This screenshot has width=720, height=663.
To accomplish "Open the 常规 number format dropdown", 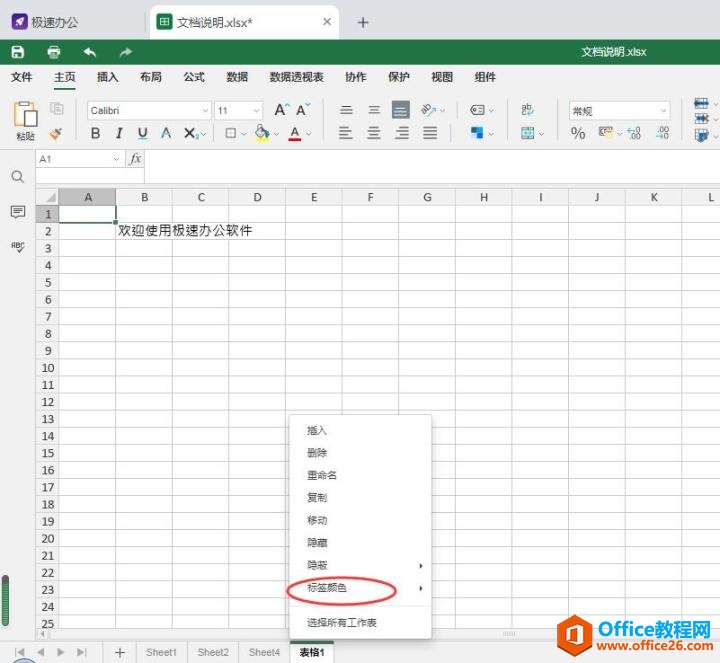I will pos(664,111).
